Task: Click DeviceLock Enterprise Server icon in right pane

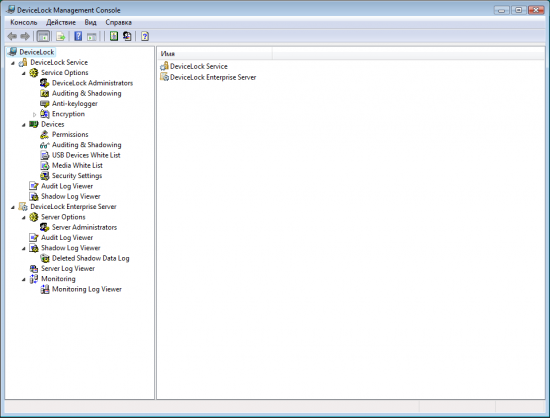Action: pos(164,77)
